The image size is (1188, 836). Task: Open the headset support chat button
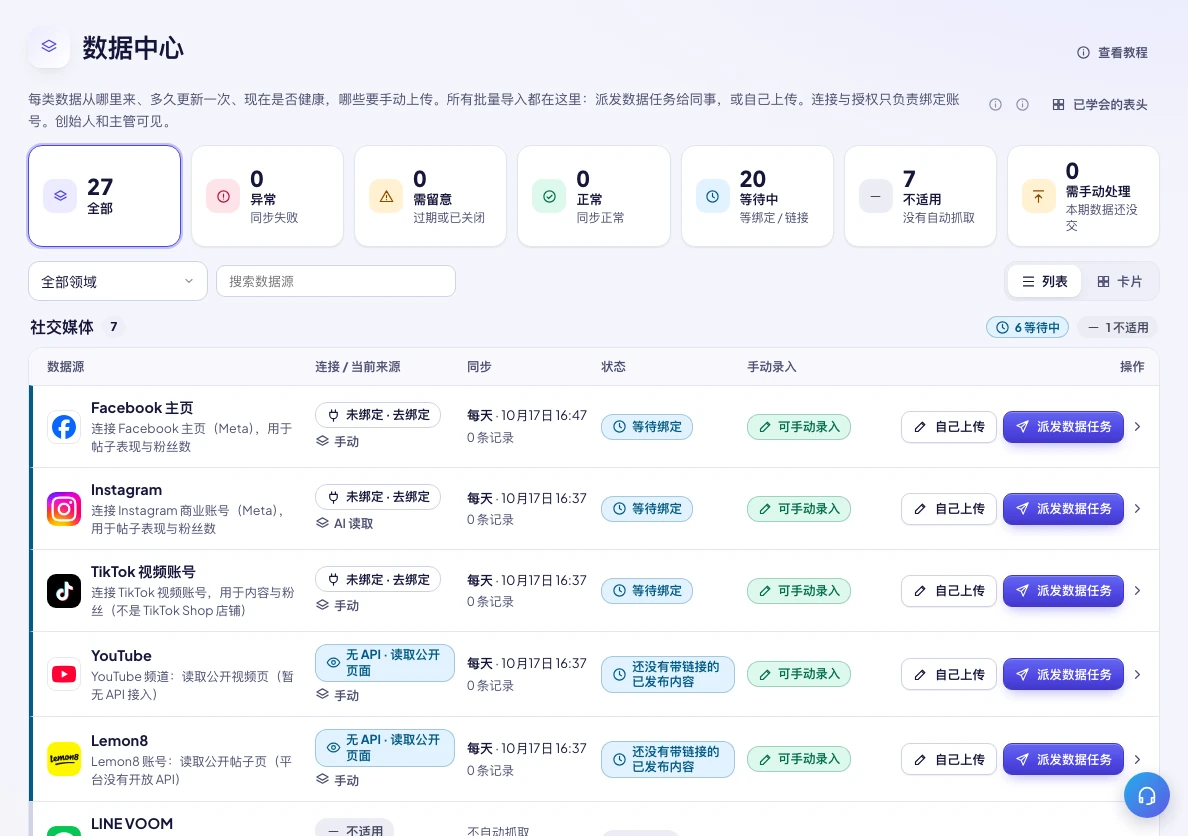[x=1146, y=795]
